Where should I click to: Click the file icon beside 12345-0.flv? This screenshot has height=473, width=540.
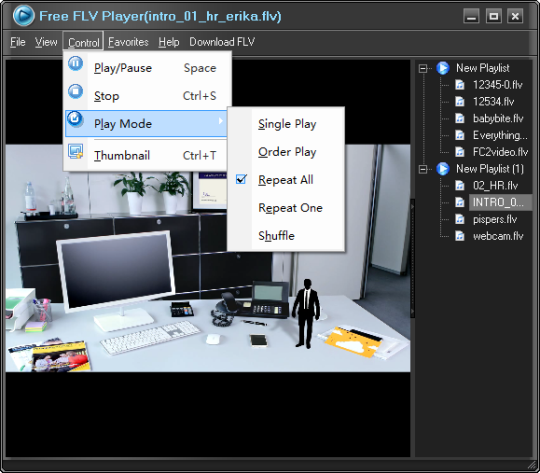460,85
